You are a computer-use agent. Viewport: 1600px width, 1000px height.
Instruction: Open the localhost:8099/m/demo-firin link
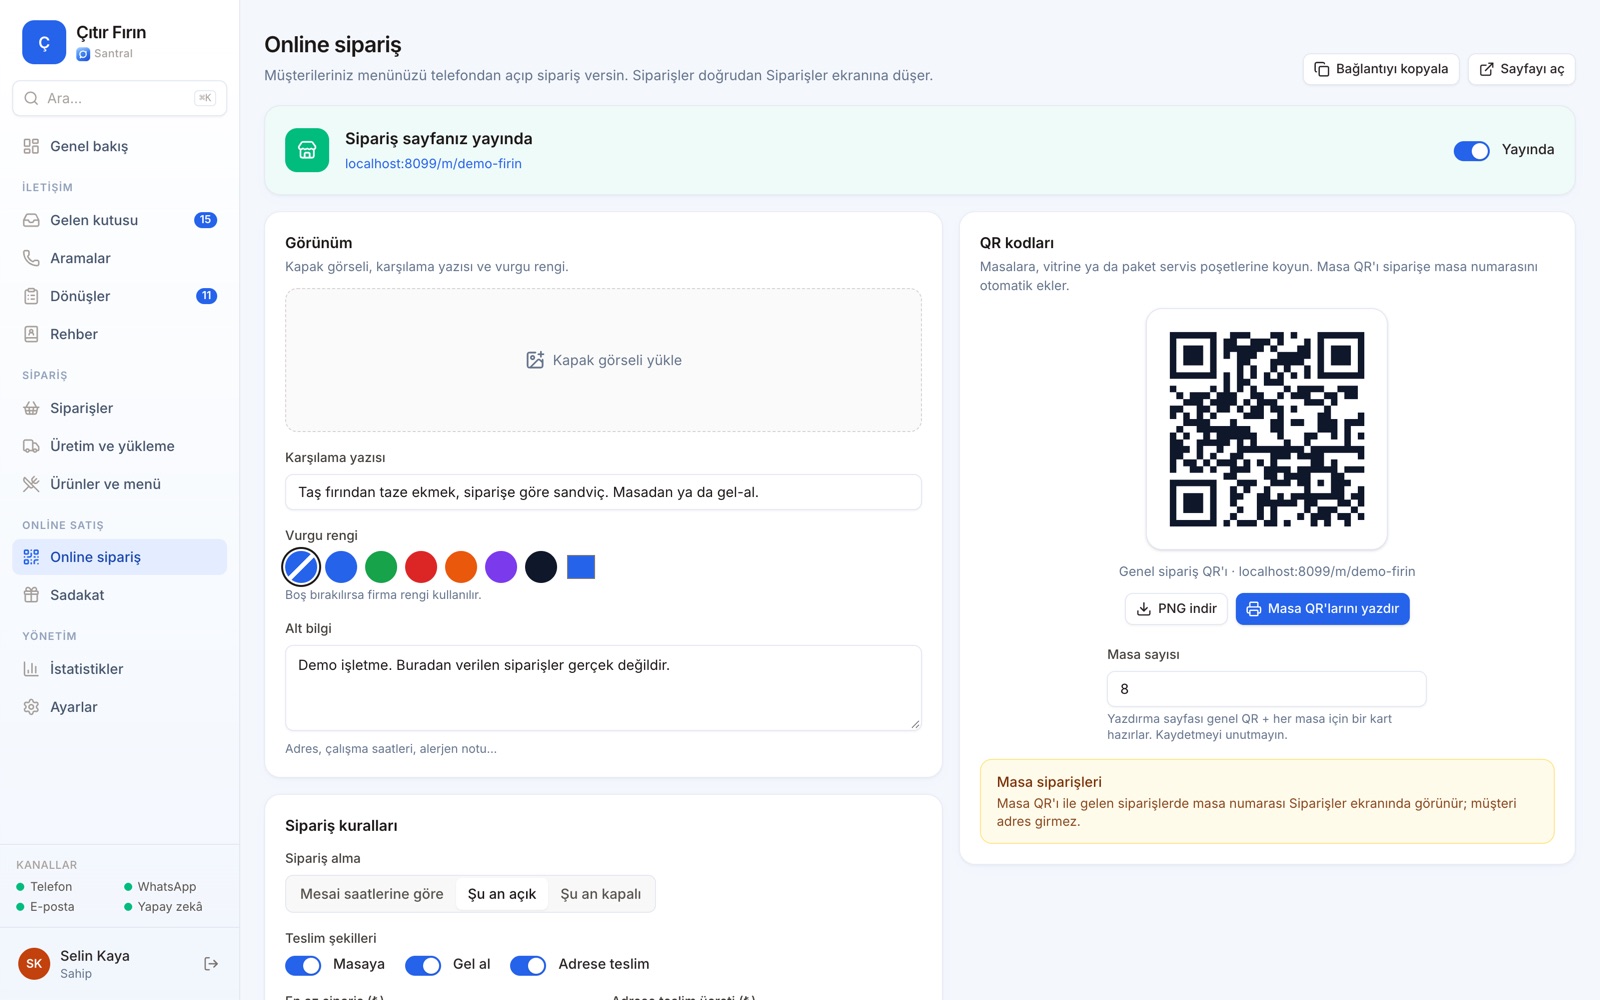pos(433,164)
